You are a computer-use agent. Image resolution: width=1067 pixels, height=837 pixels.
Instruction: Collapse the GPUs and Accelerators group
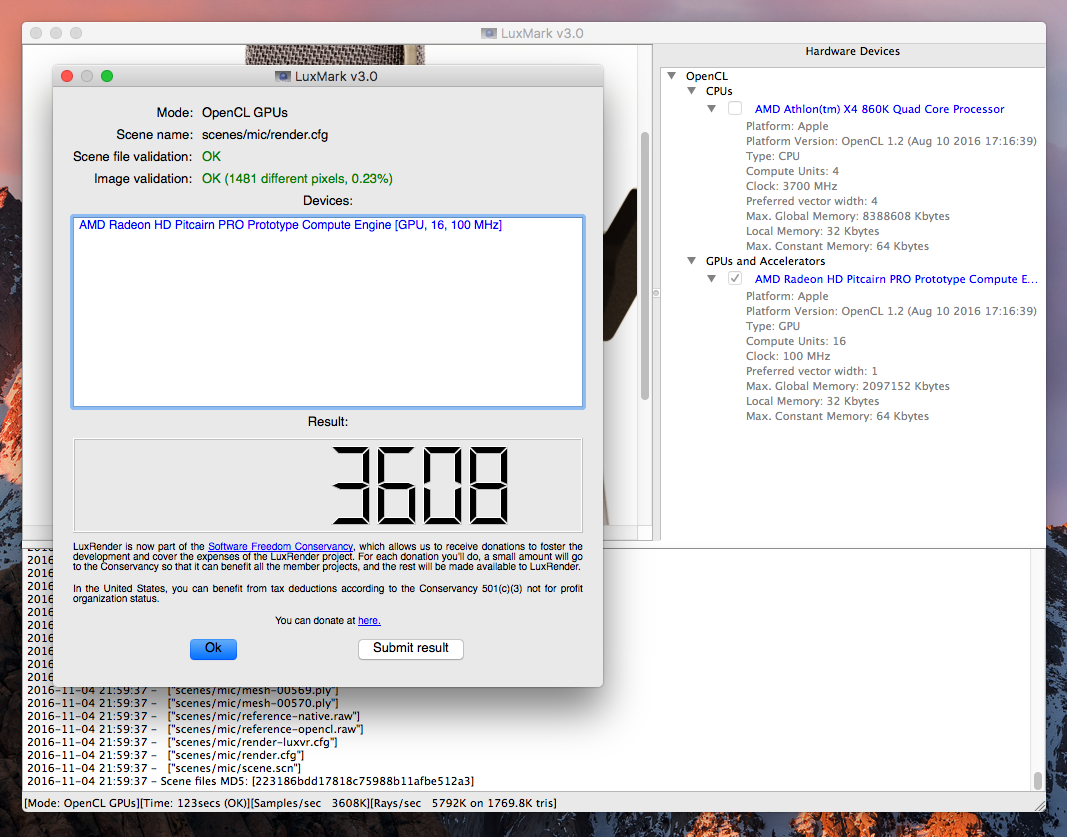[x=691, y=261]
